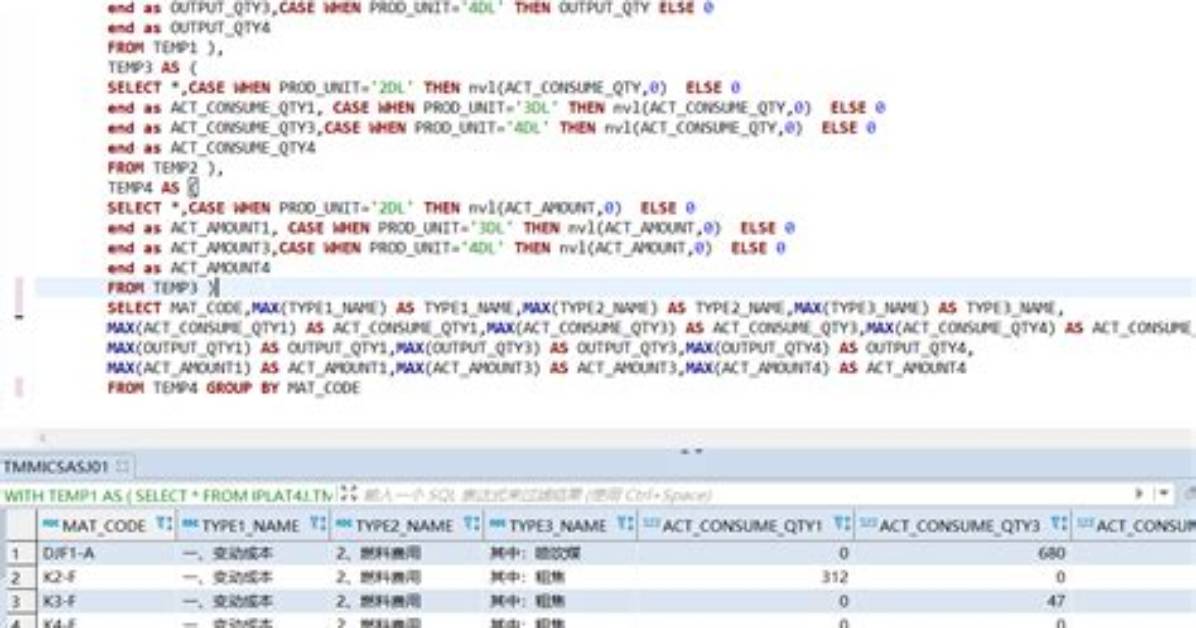Place cursor on line 'TEMP4 AS ('

[x=153, y=188]
